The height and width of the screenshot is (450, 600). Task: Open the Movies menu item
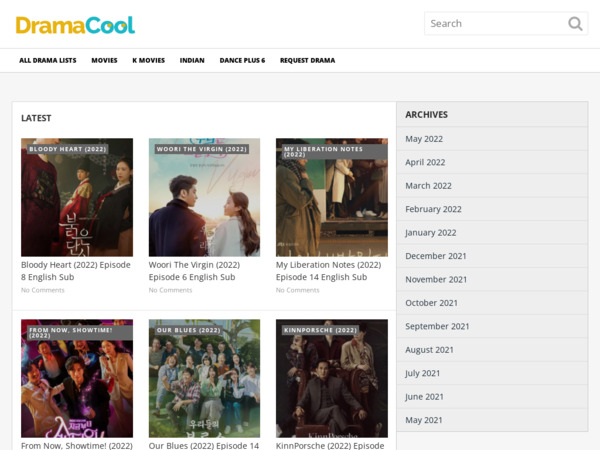104,60
